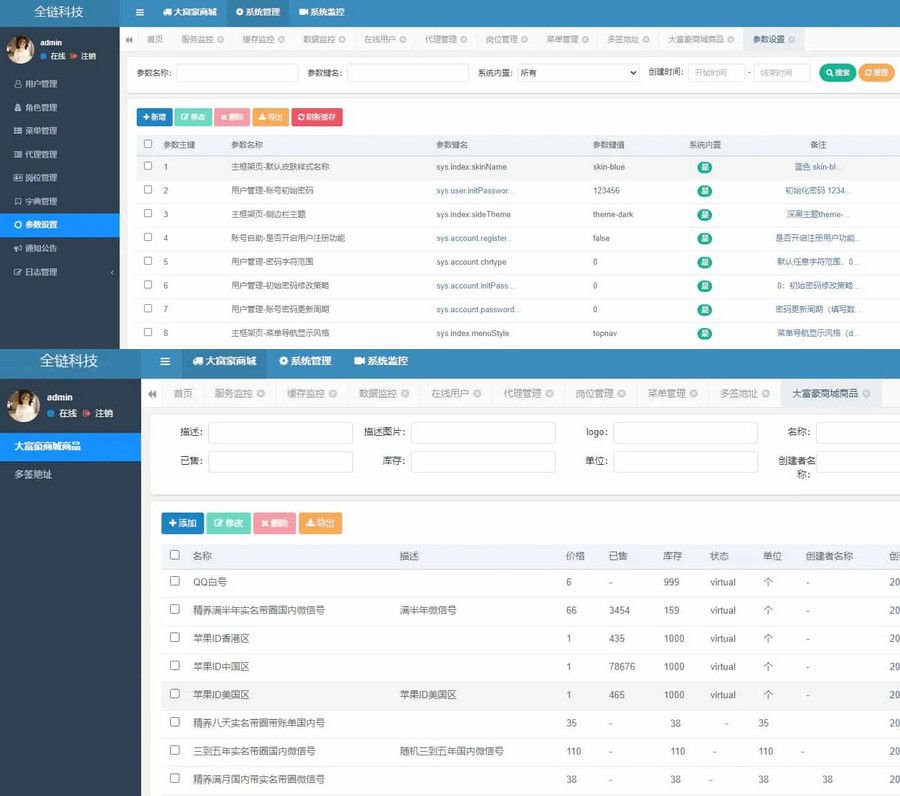The width and height of the screenshot is (900, 796).
Task: Click the hamburger icon to collapse the sidebar
Action: 138,13
